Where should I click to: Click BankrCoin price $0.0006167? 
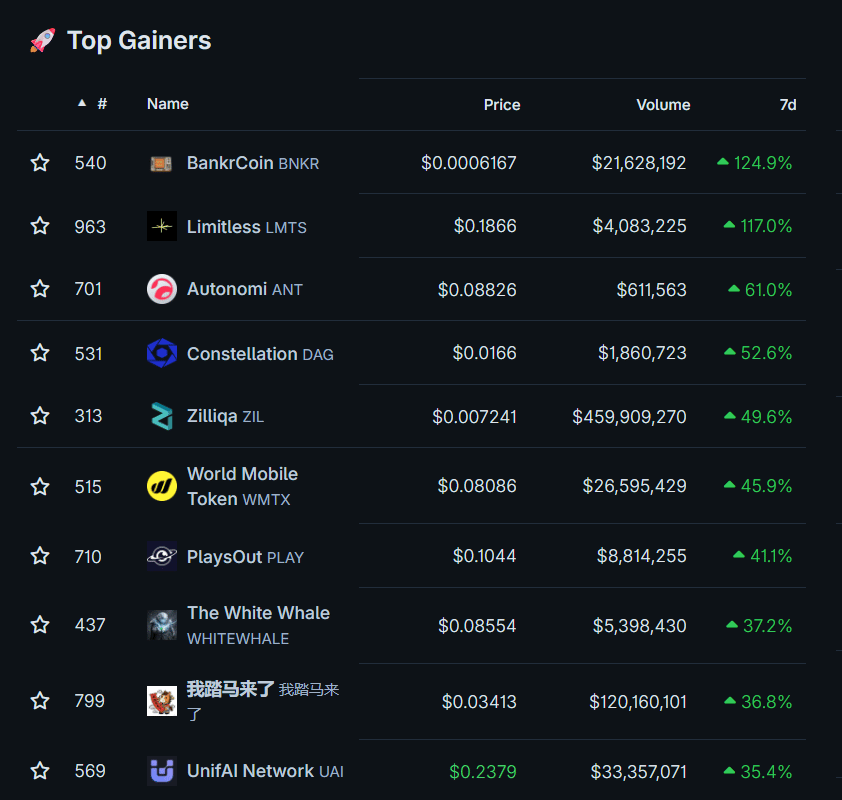(468, 163)
